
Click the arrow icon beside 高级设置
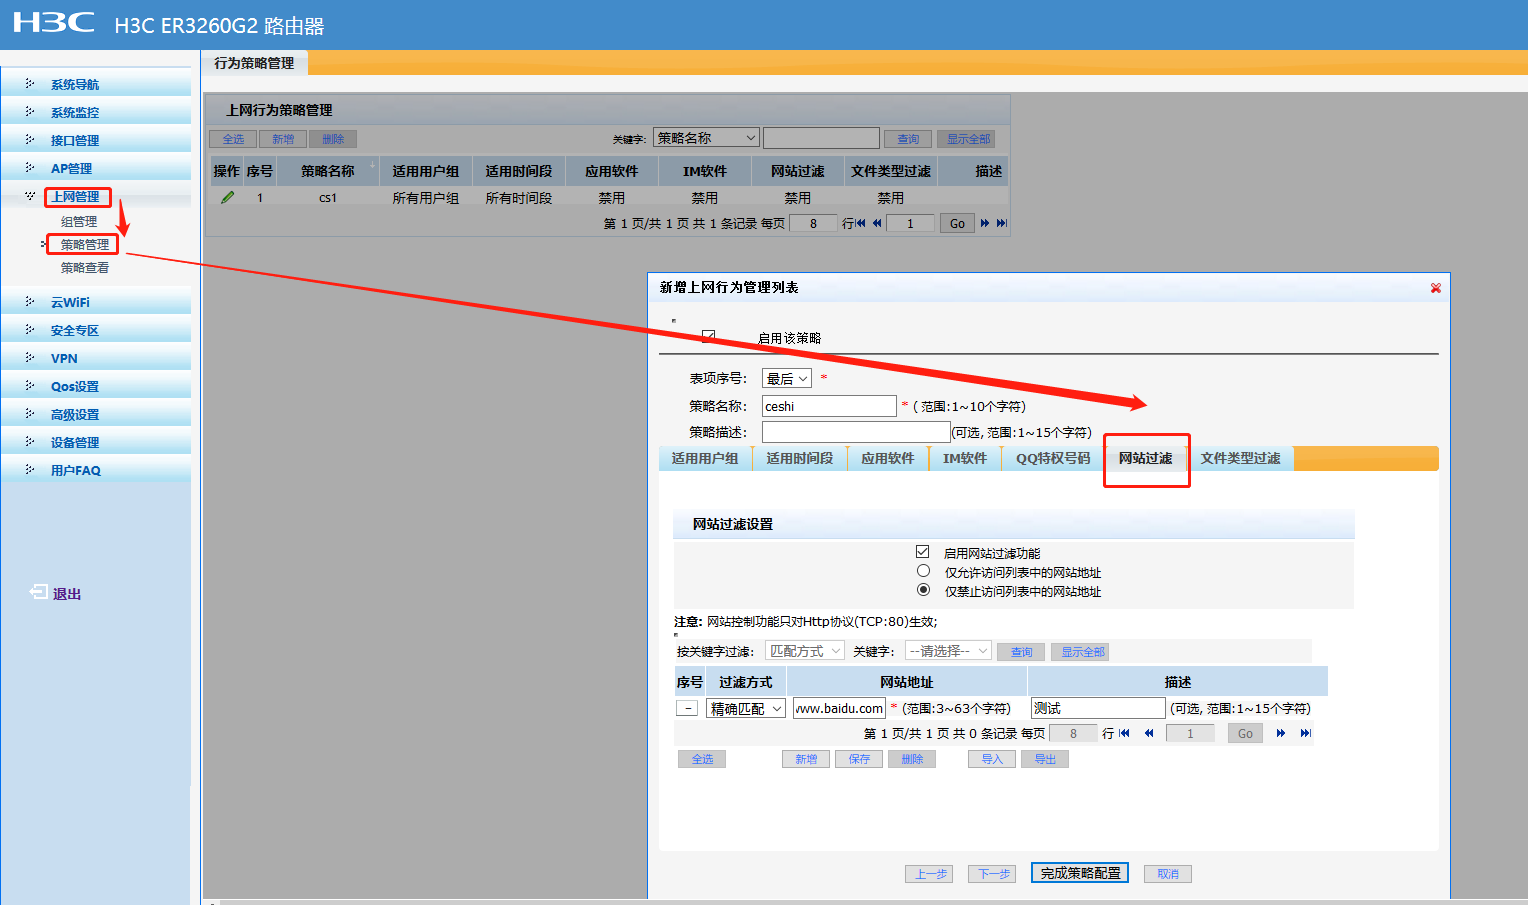tap(30, 414)
